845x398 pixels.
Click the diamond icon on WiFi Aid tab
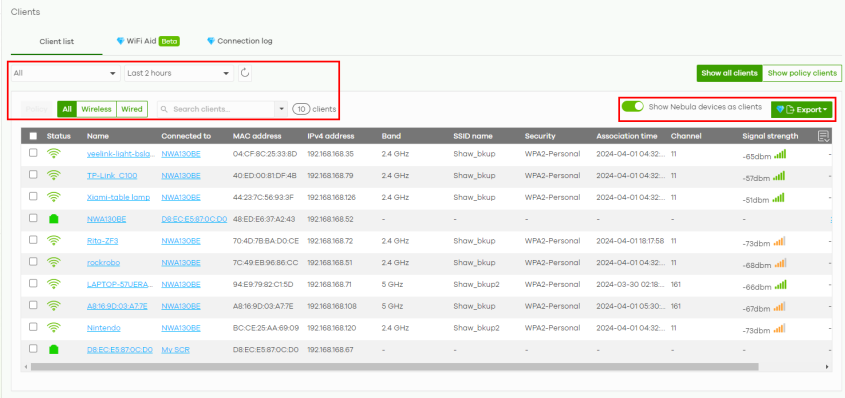(x=121, y=41)
